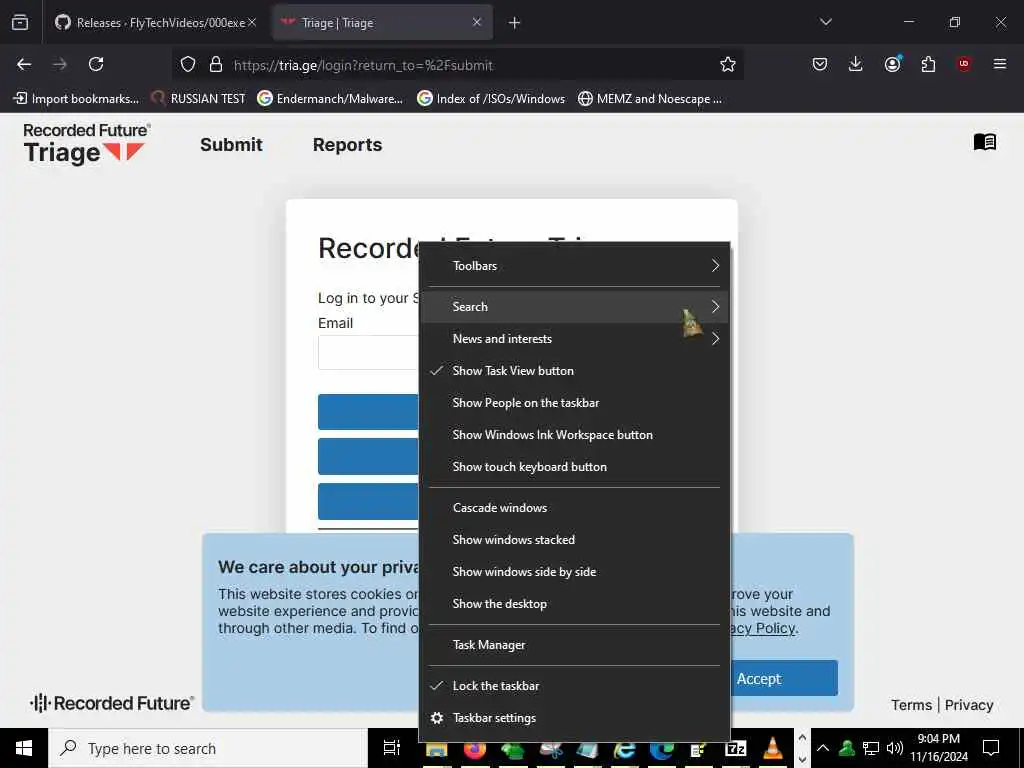
Task: Open the clock showing 9:04 PM
Action: pyautogui.click(x=939, y=748)
